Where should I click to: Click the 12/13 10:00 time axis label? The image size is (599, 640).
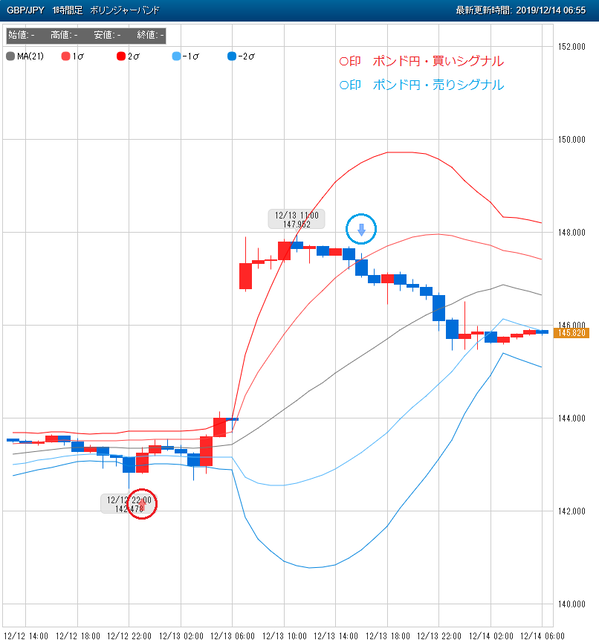click(x=284, y=636)
